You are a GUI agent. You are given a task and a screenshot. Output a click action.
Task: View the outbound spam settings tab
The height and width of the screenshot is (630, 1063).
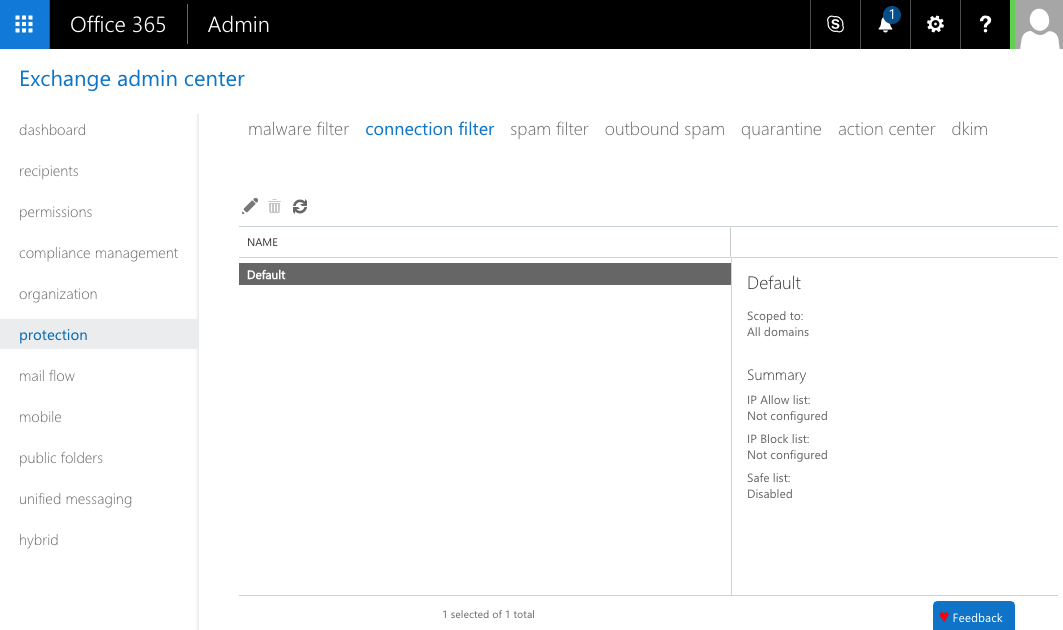tap(664, 129)
